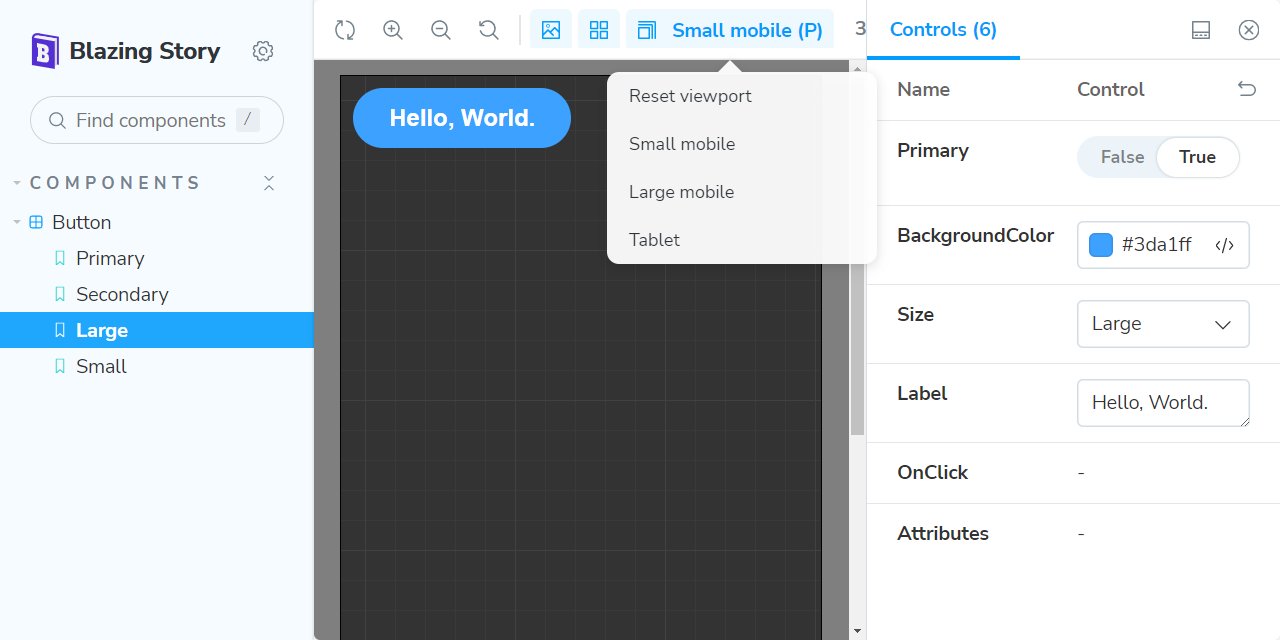The width and height of the screenshot is (1280, 640).
Task: Toggle the canvas grid overlay
Action: [599, 30]
